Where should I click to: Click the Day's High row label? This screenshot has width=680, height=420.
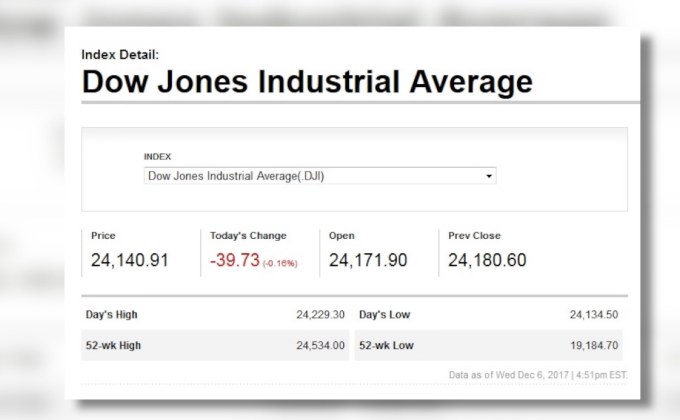[114, 314]
